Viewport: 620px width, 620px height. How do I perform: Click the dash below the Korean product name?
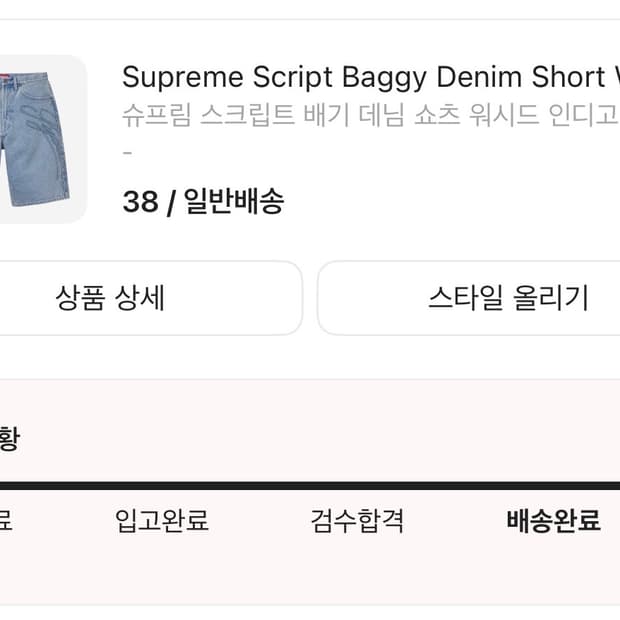coord(127,153)
